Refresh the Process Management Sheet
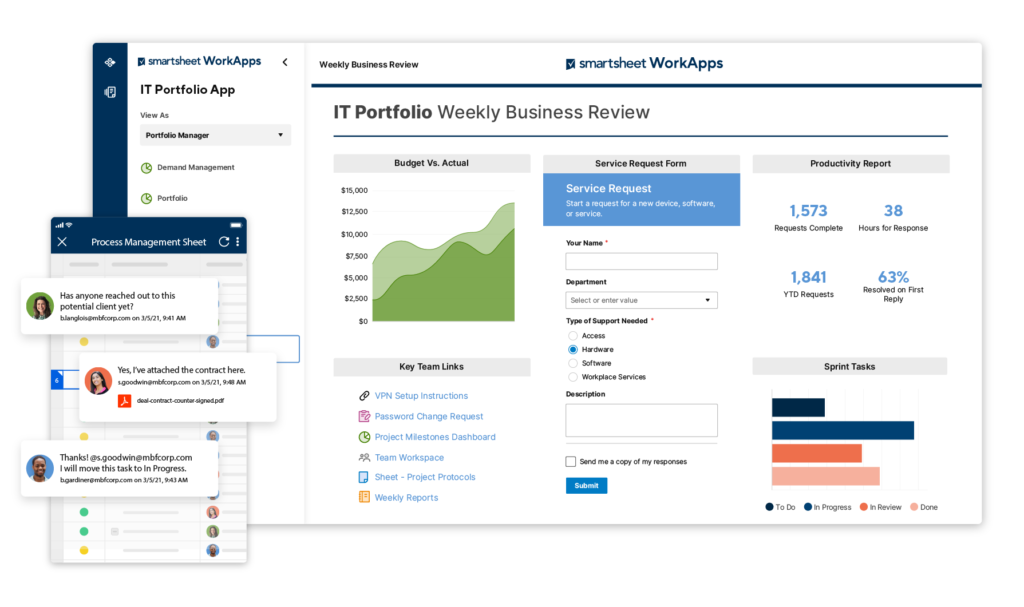This screenshot has width=1024, height=607. (x=223, y=242)
